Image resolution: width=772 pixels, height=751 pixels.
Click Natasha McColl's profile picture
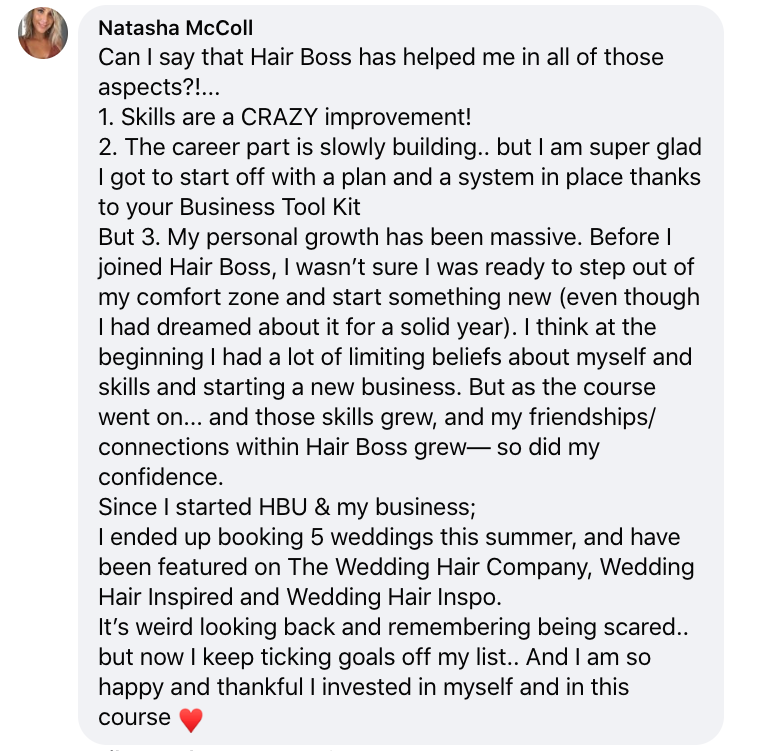tap(43, 32)
